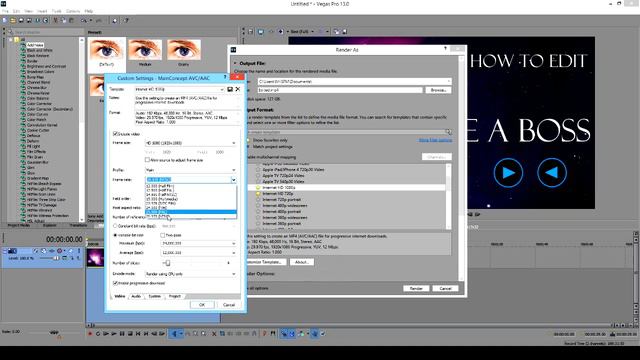Click the Cut icon in the main toolbar

[x=56, y=20]
